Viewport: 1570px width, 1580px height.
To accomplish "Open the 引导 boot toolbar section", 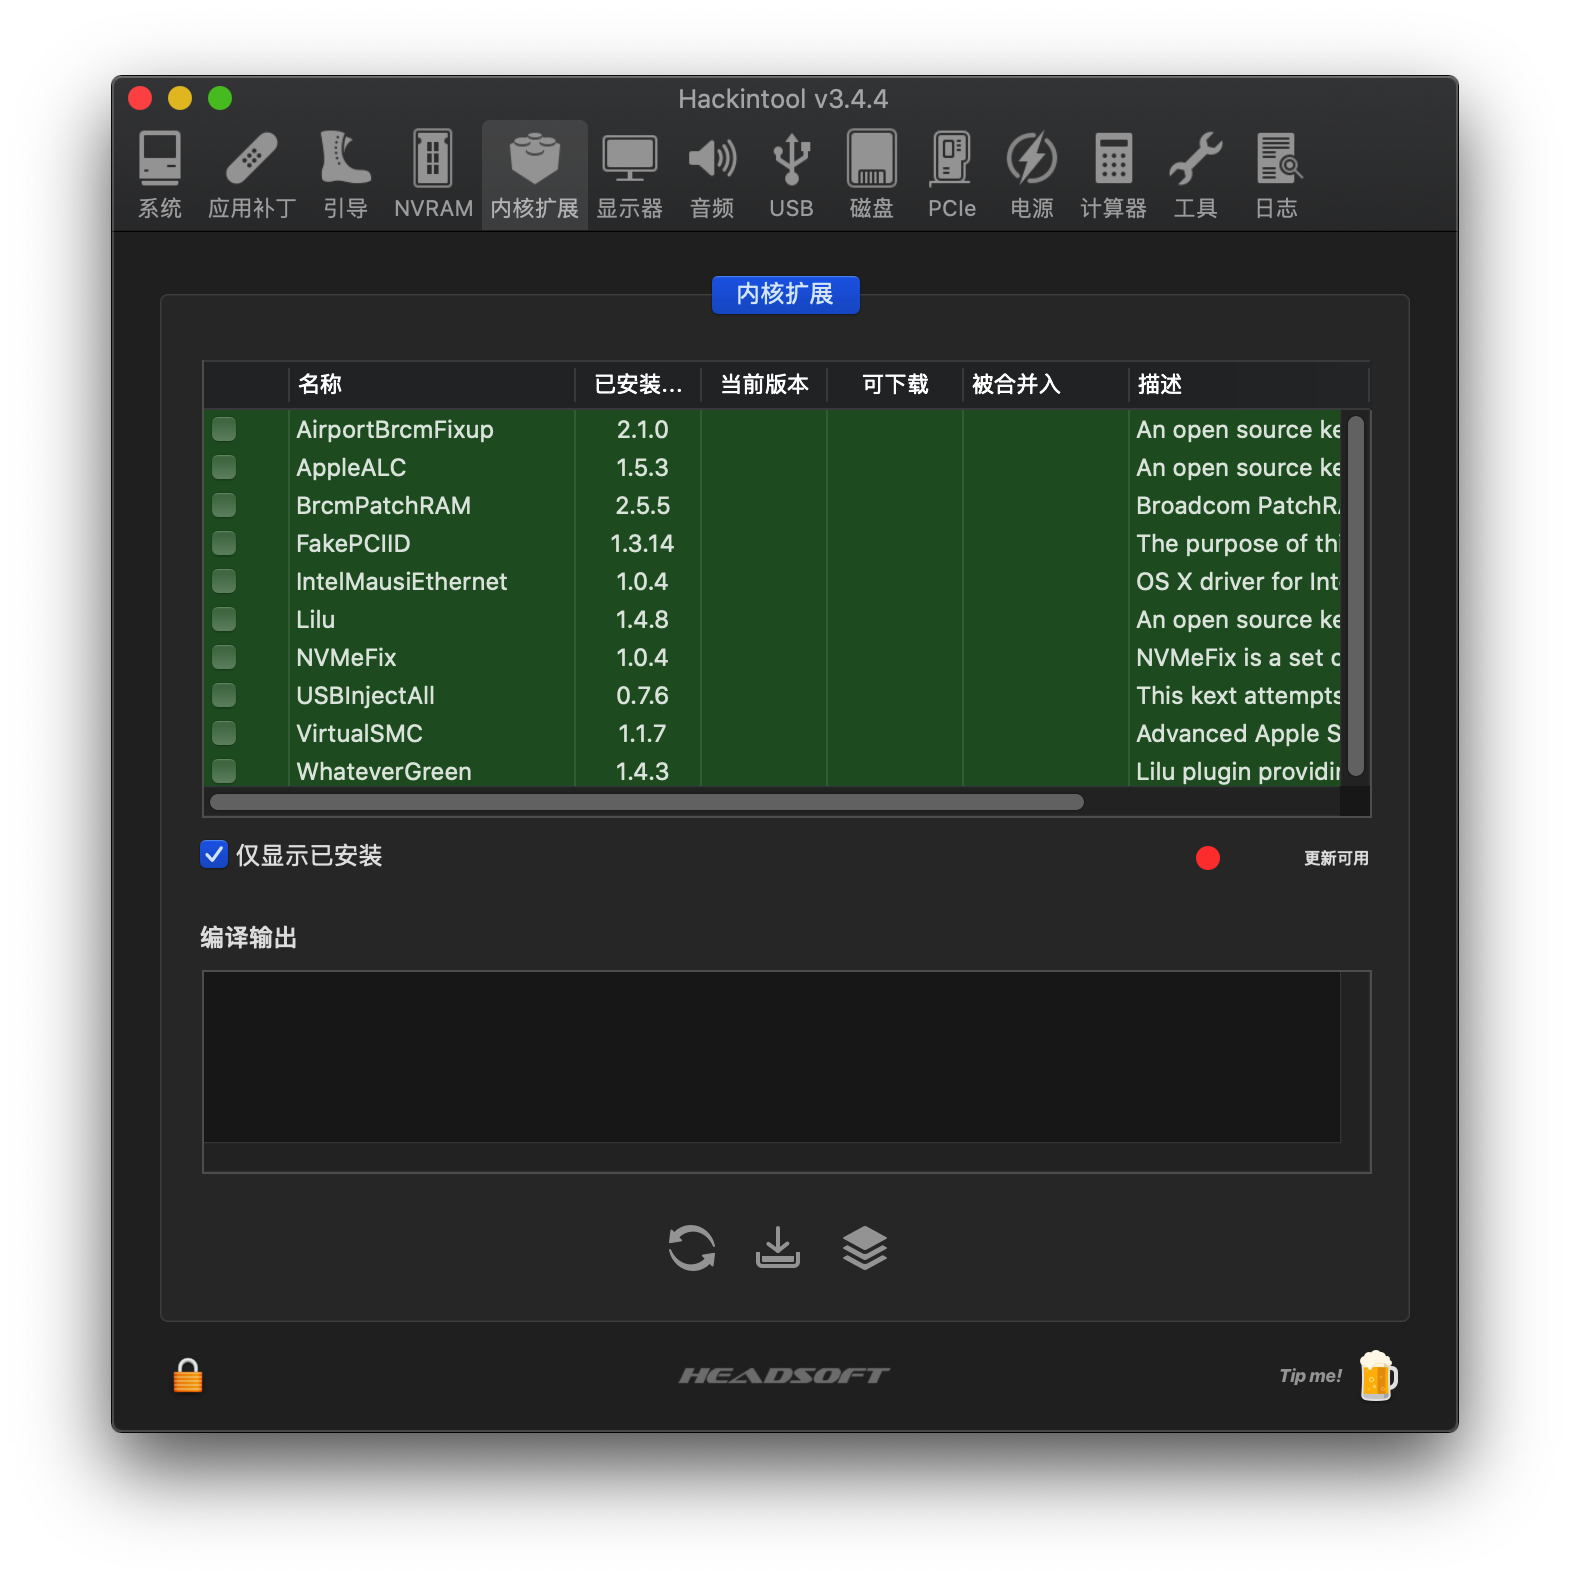I will [x=345, y=175].
